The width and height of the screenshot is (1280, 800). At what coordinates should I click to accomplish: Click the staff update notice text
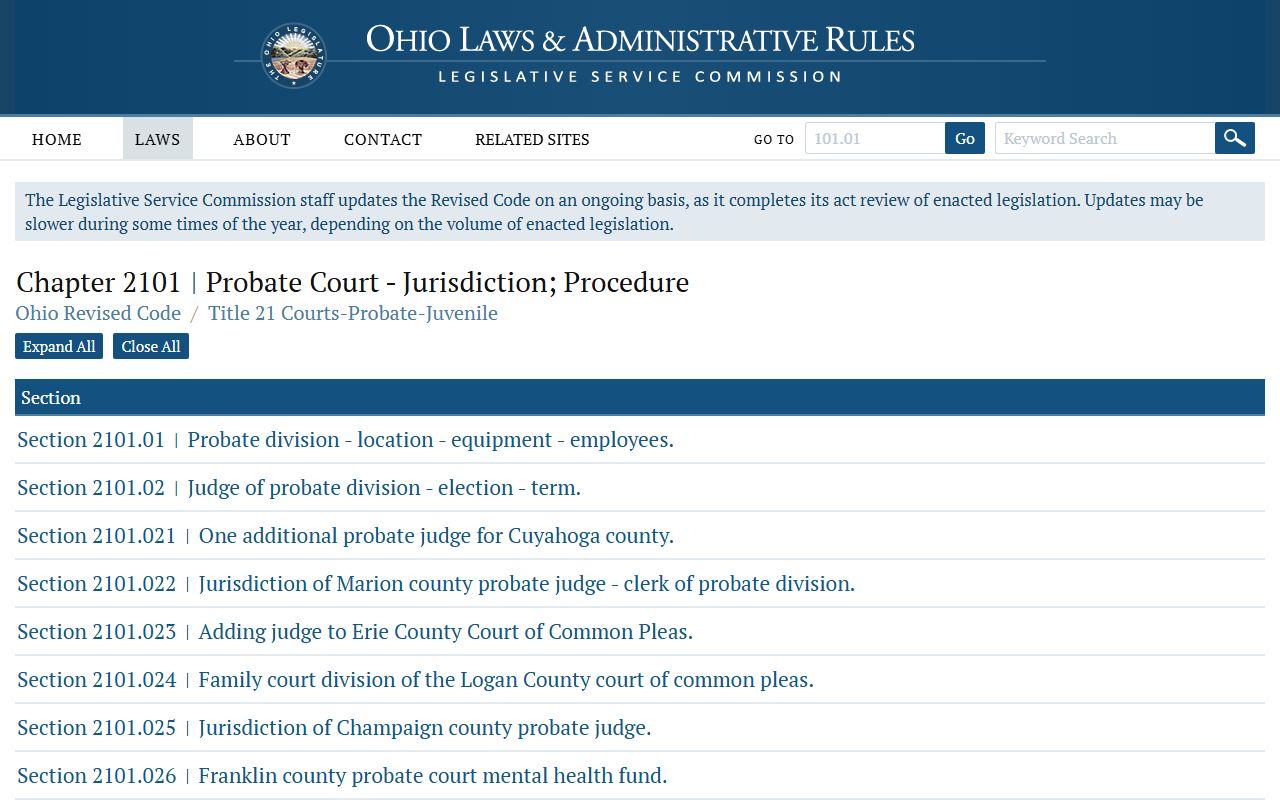point(640,212)
